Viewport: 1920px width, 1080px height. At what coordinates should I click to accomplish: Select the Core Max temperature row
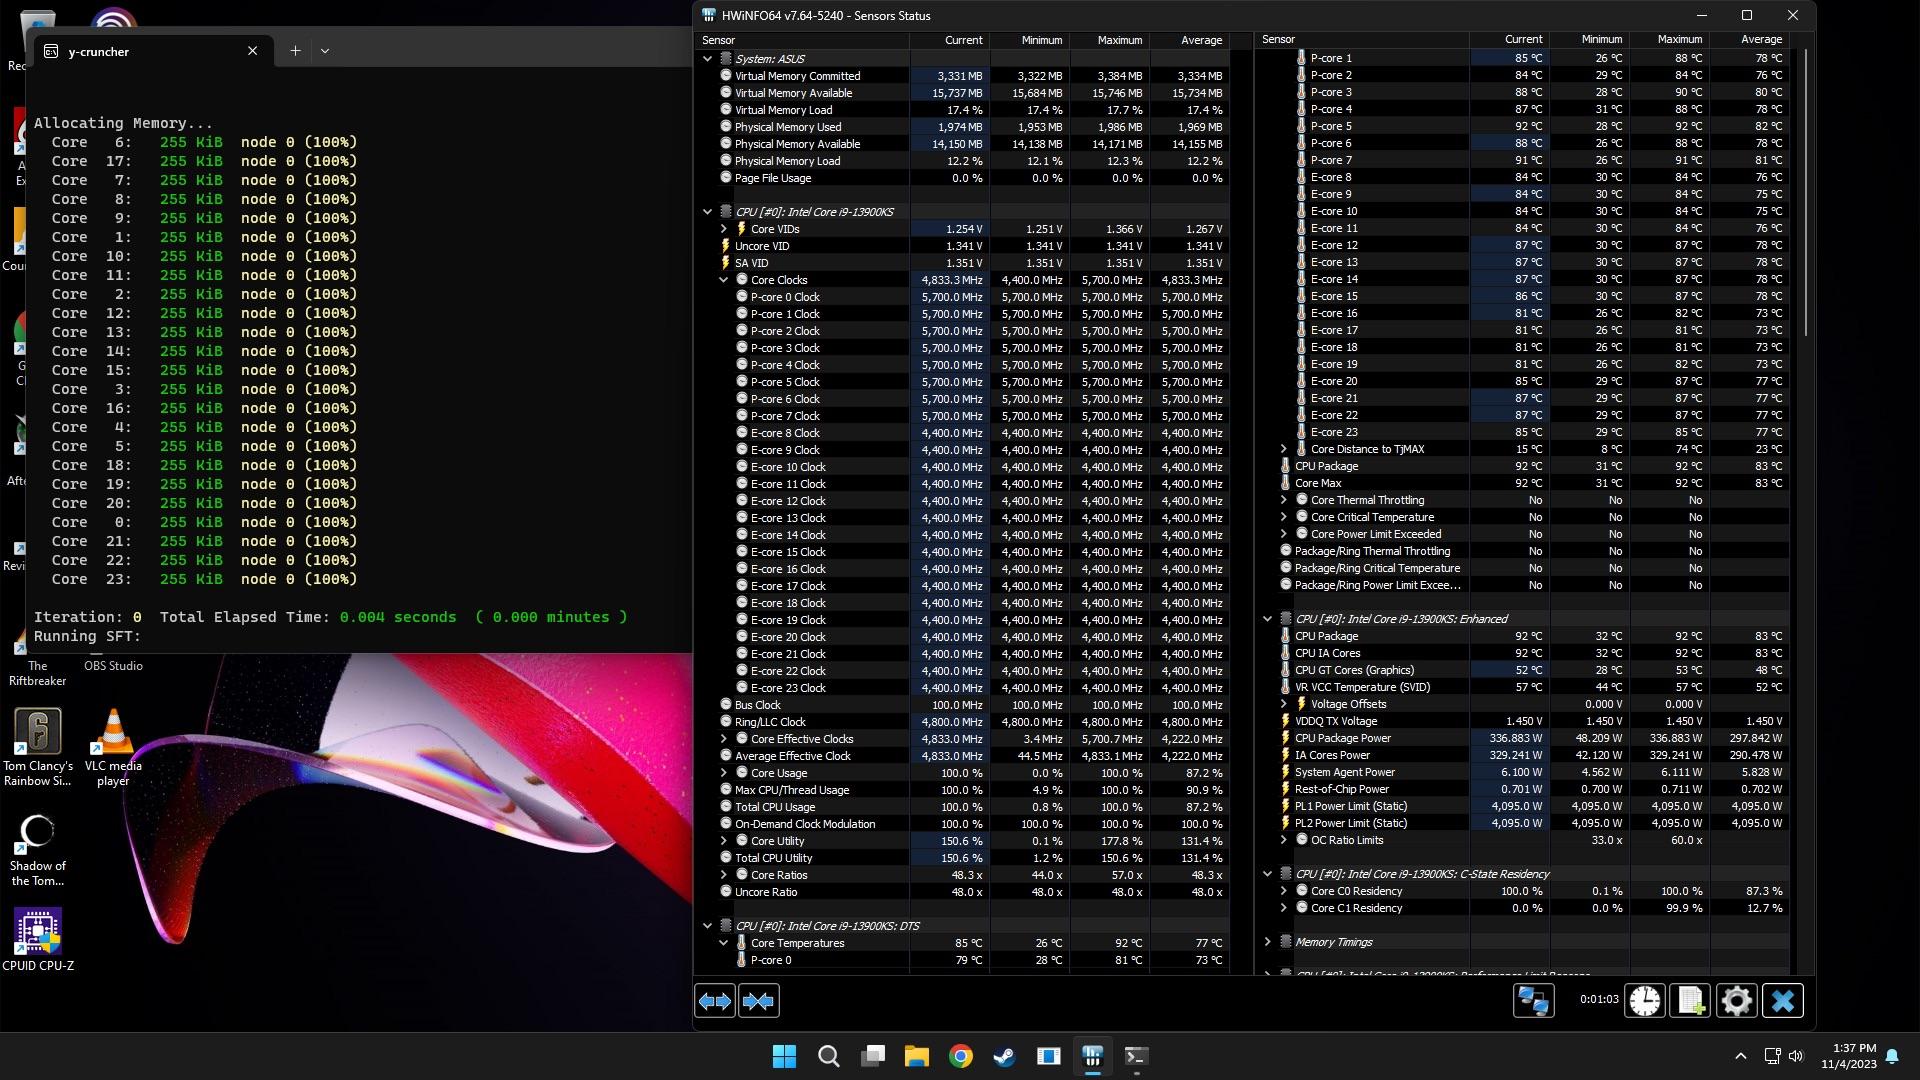click(1522, 483)
